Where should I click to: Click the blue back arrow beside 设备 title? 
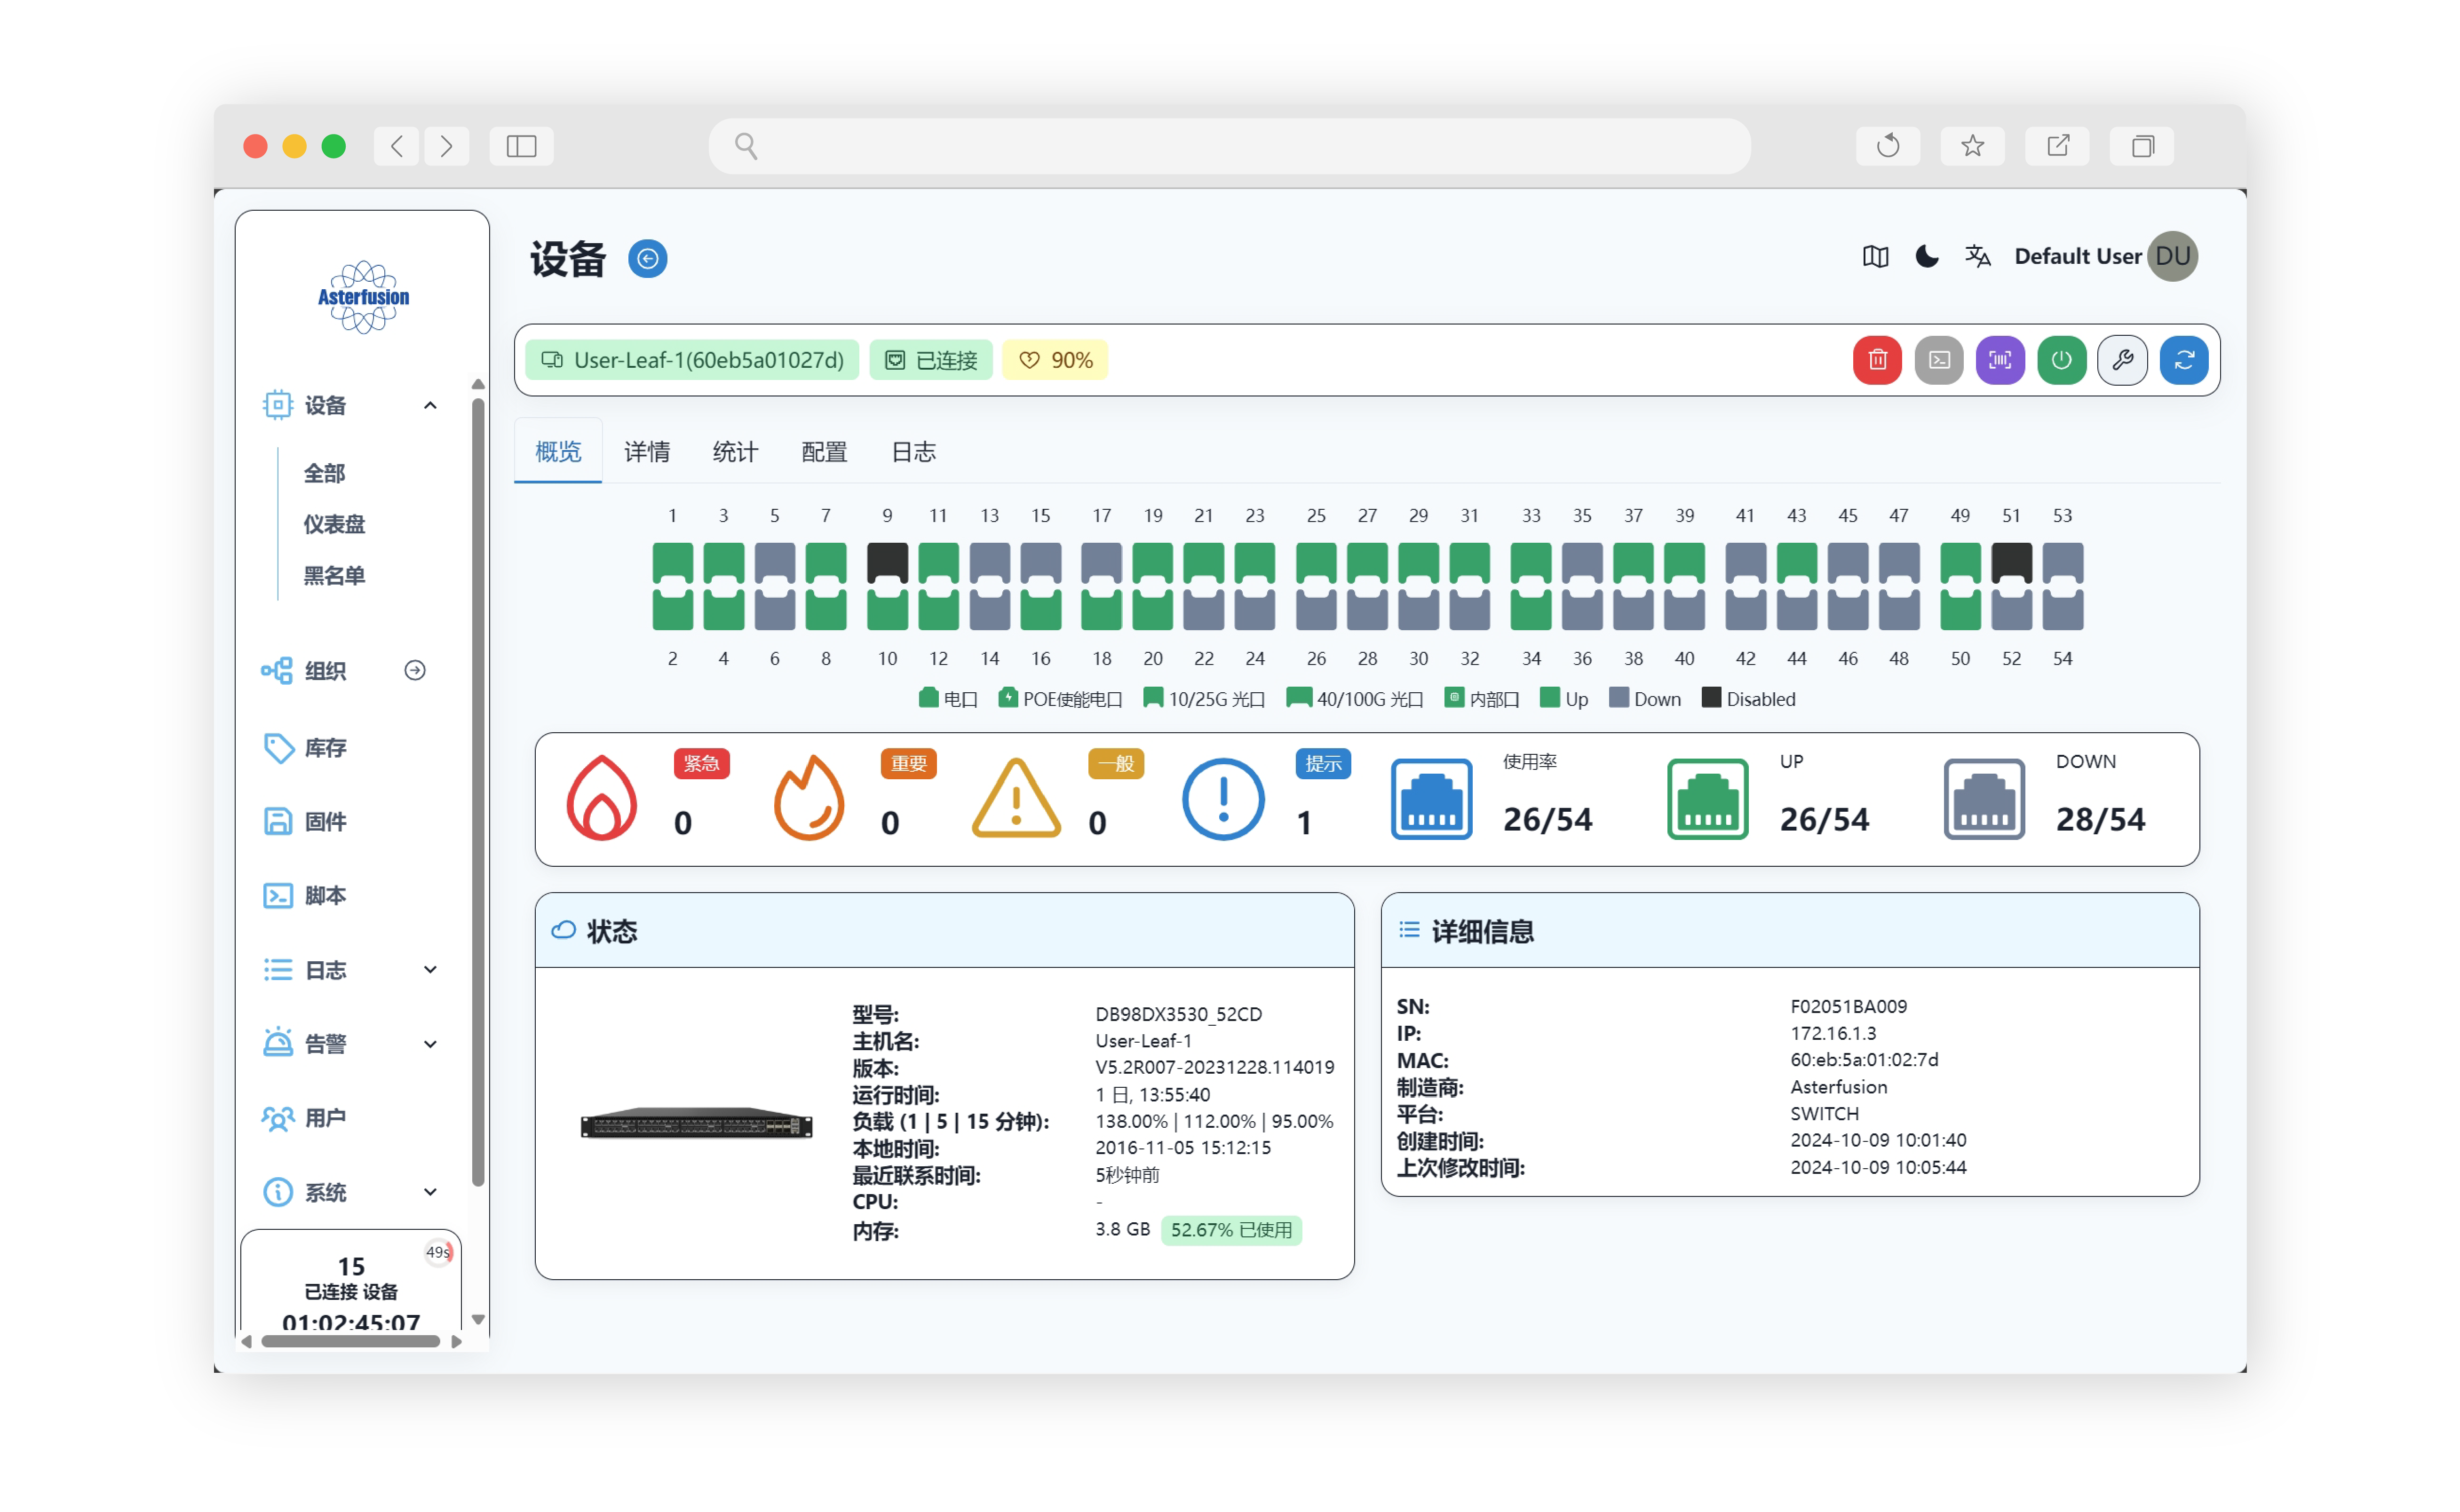(648, 259)
